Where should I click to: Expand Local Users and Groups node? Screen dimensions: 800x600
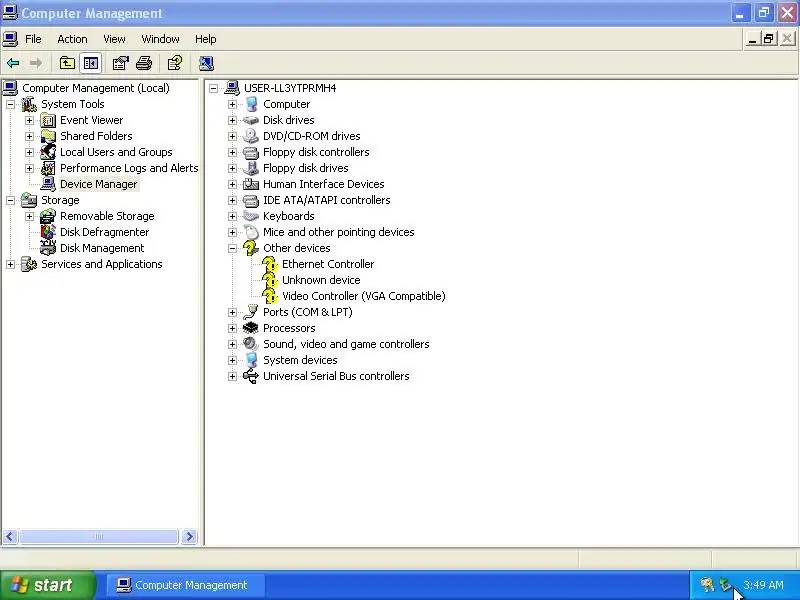coord(30,152)
